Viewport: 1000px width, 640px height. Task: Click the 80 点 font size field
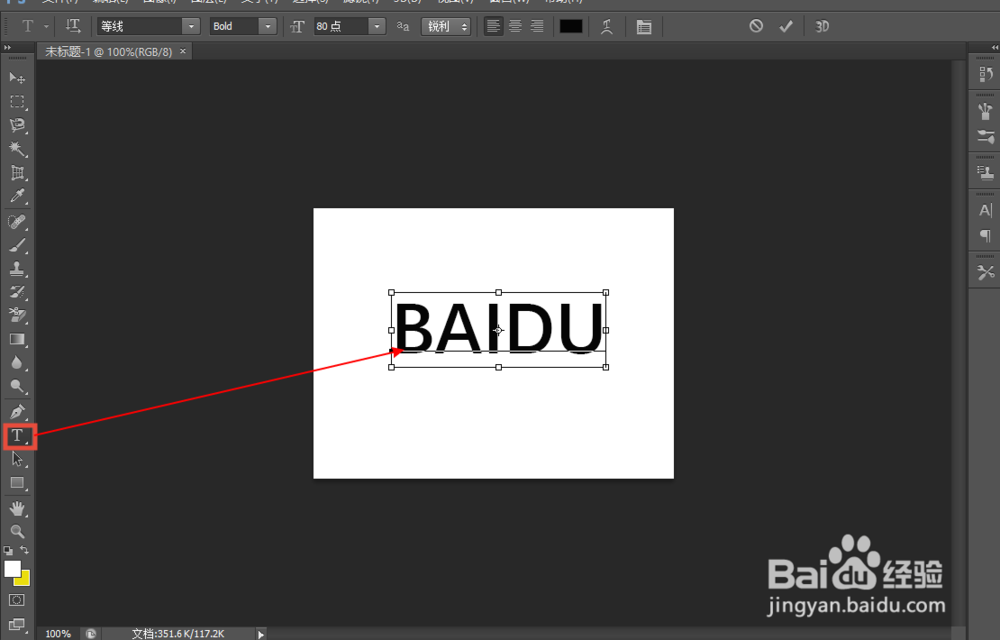pyautogui.click(x=341, y=26)
